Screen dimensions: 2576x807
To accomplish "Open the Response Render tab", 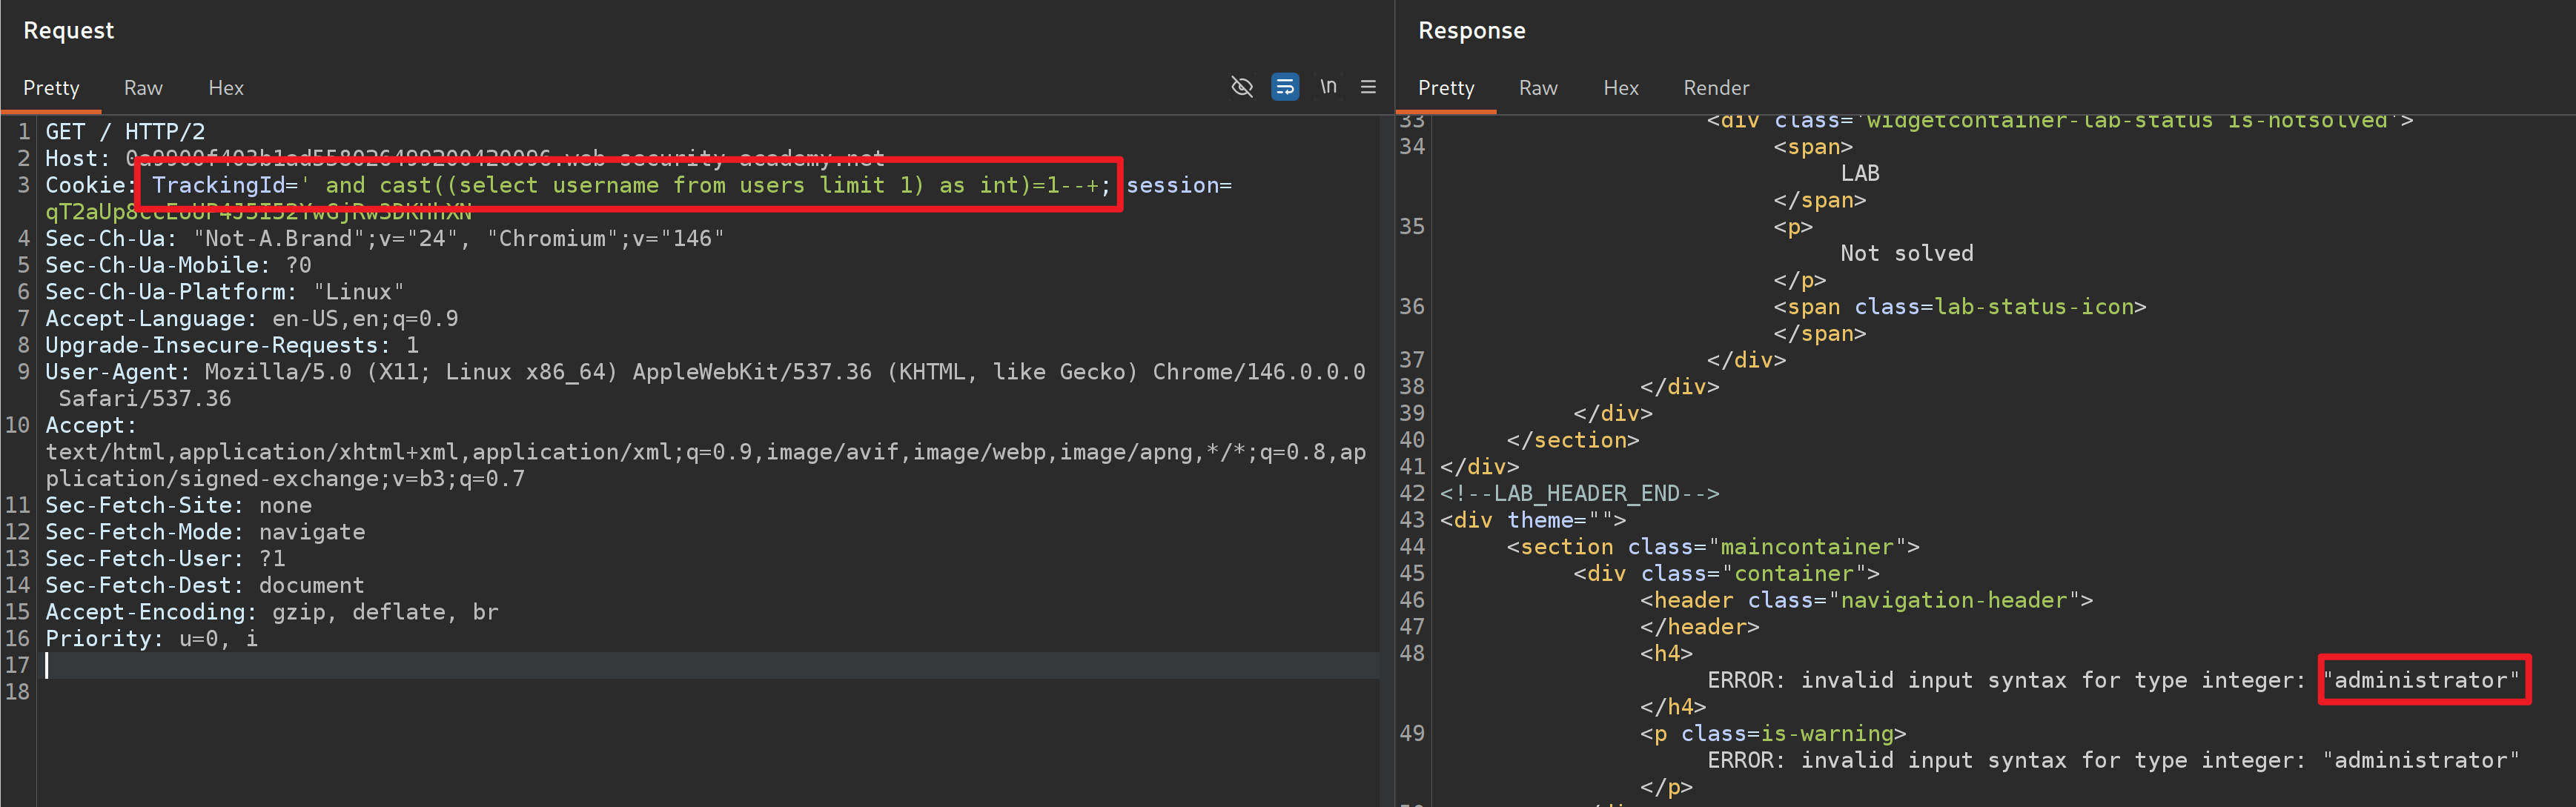I will pos(1715,88).
